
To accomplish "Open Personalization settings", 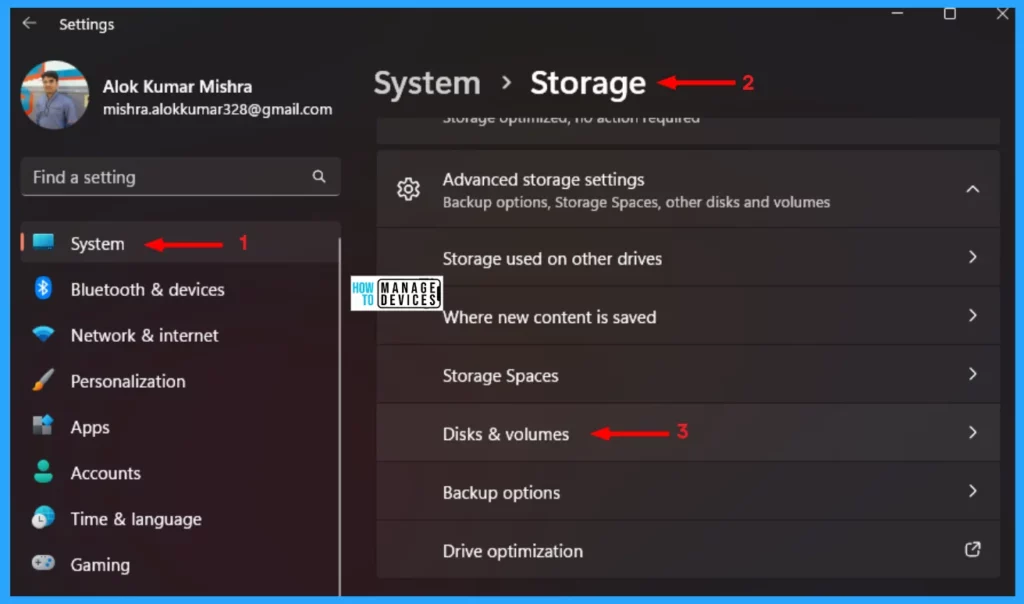I will tap(128, 381).
